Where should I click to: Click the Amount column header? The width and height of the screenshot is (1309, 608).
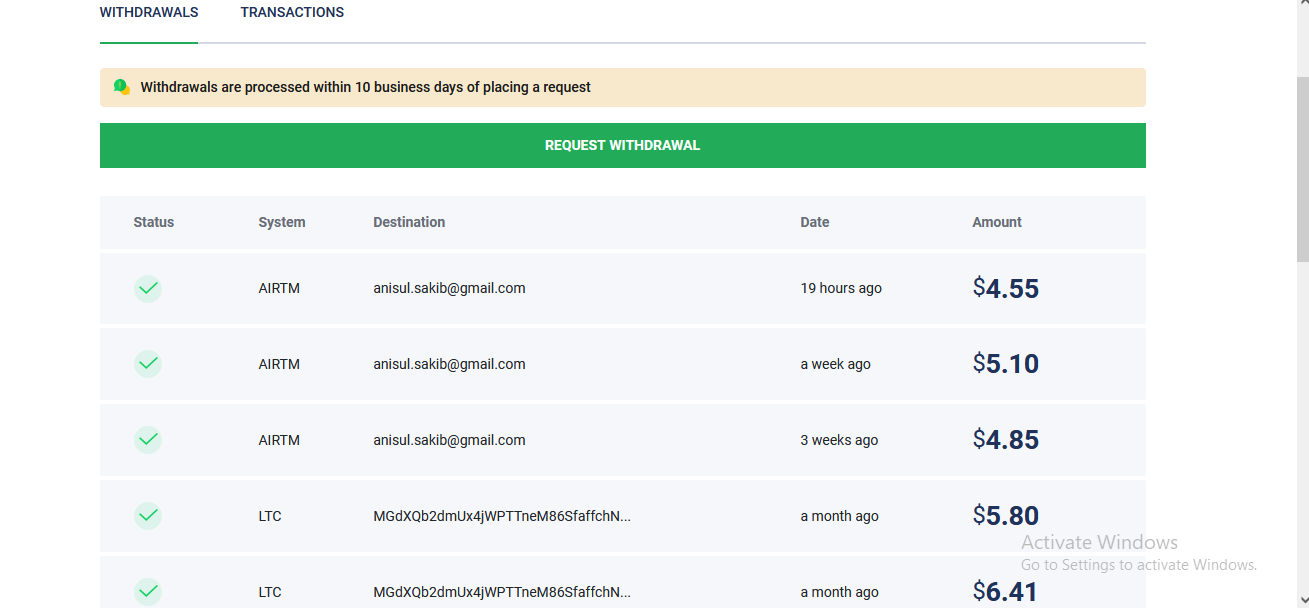tap(996, 222)
